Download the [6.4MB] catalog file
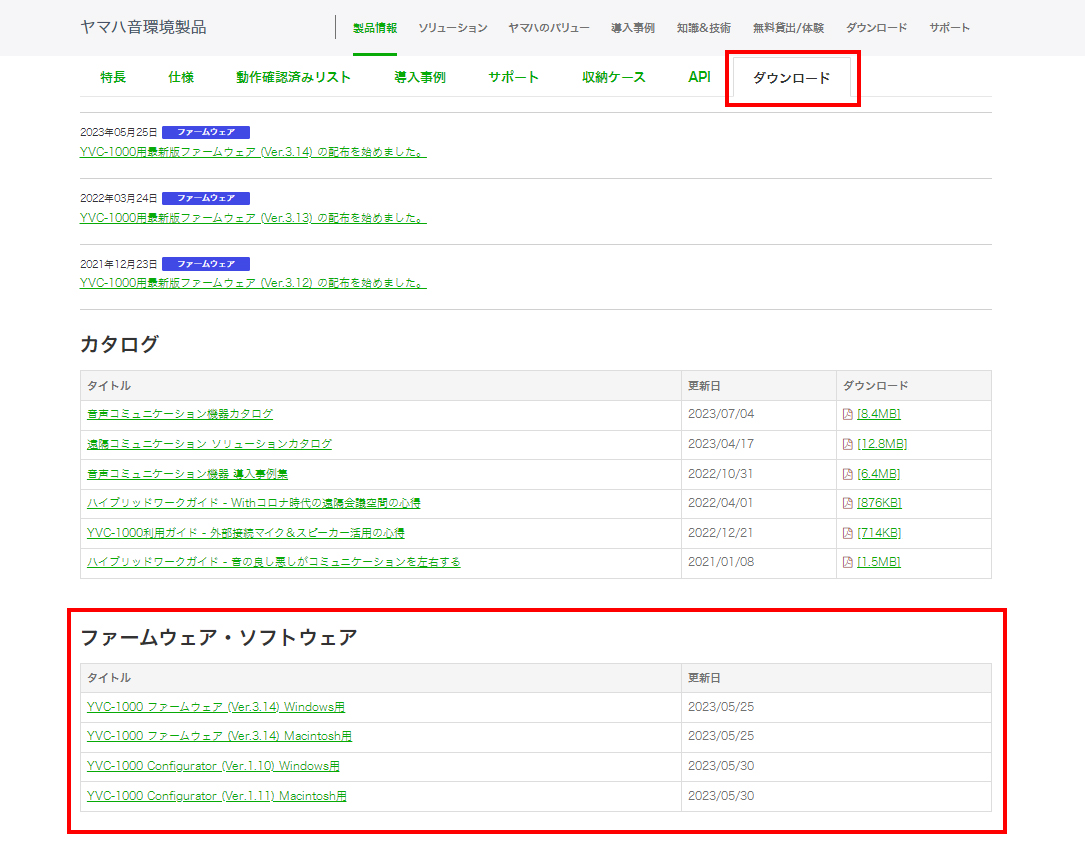Image resolution: width=1085 pixels, height=852 pixels. pos(879,474)
